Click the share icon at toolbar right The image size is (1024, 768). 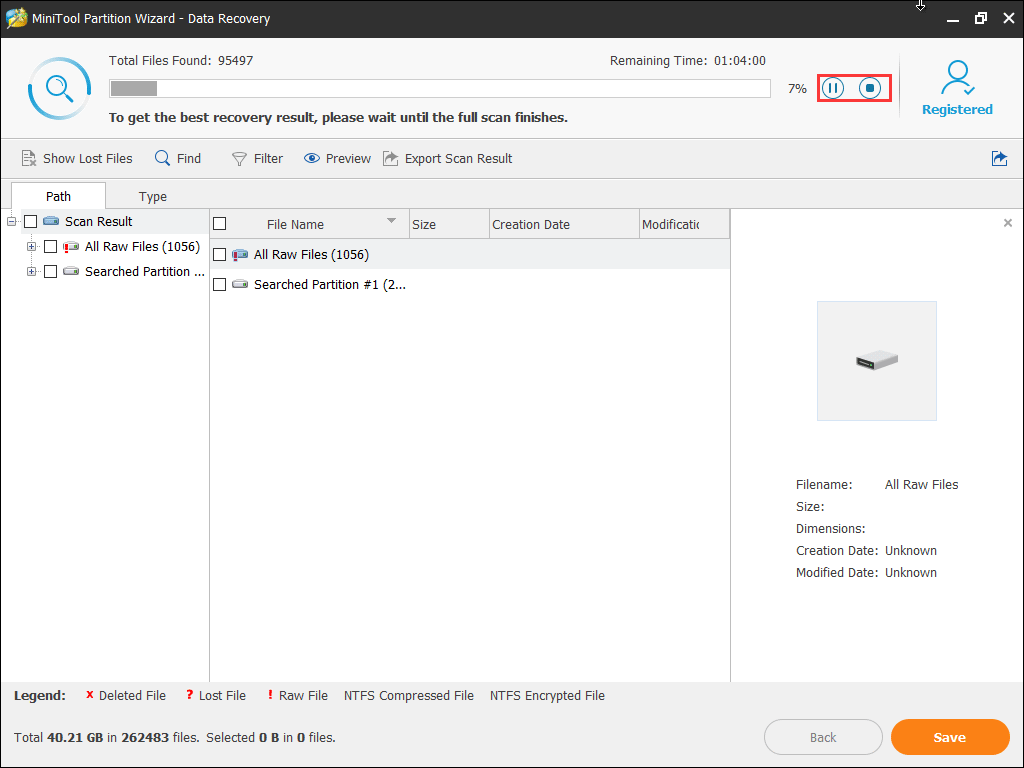coord(999,158)
